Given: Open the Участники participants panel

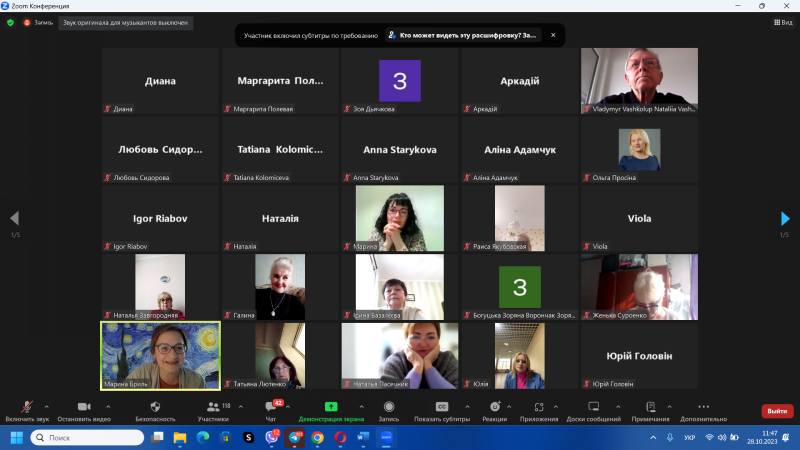Looking at the screenshot, I should coord(212,410).
